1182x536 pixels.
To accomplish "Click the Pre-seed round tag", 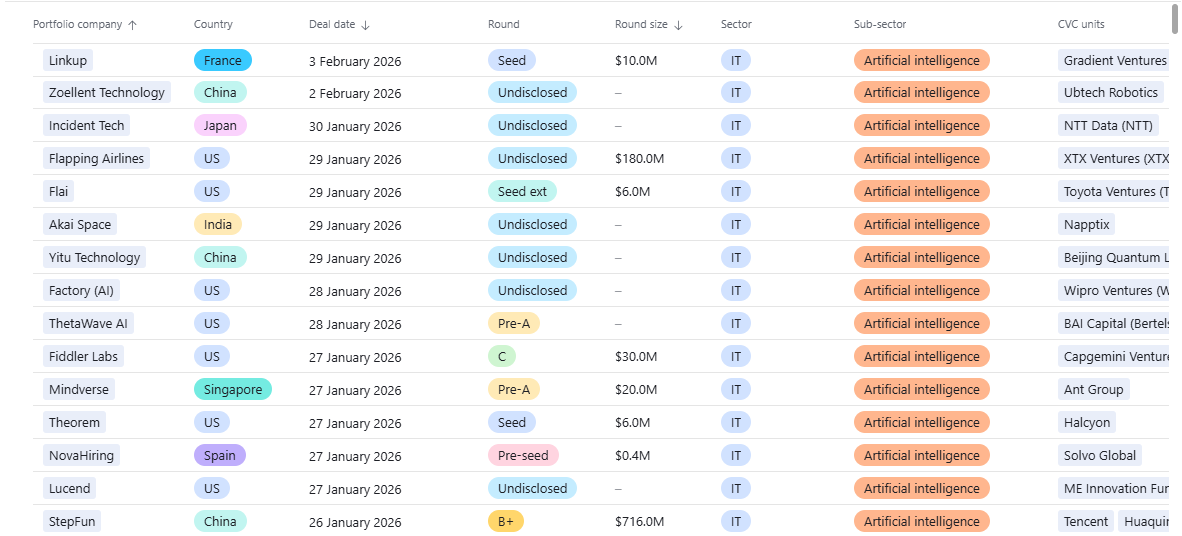I will tap(522, 456).
